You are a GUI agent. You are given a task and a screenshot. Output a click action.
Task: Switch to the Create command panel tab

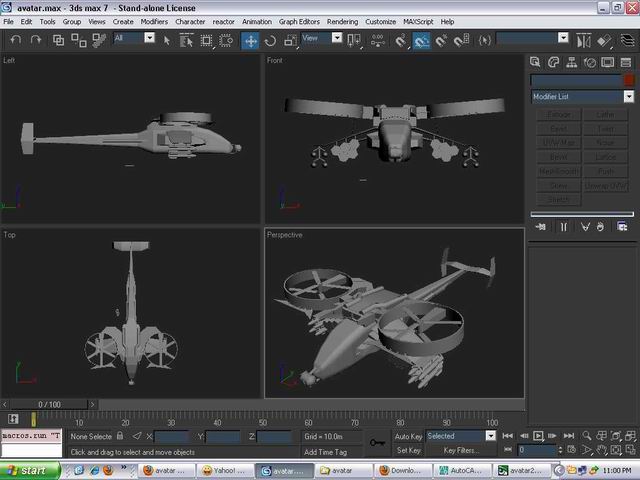pos(535,62)
